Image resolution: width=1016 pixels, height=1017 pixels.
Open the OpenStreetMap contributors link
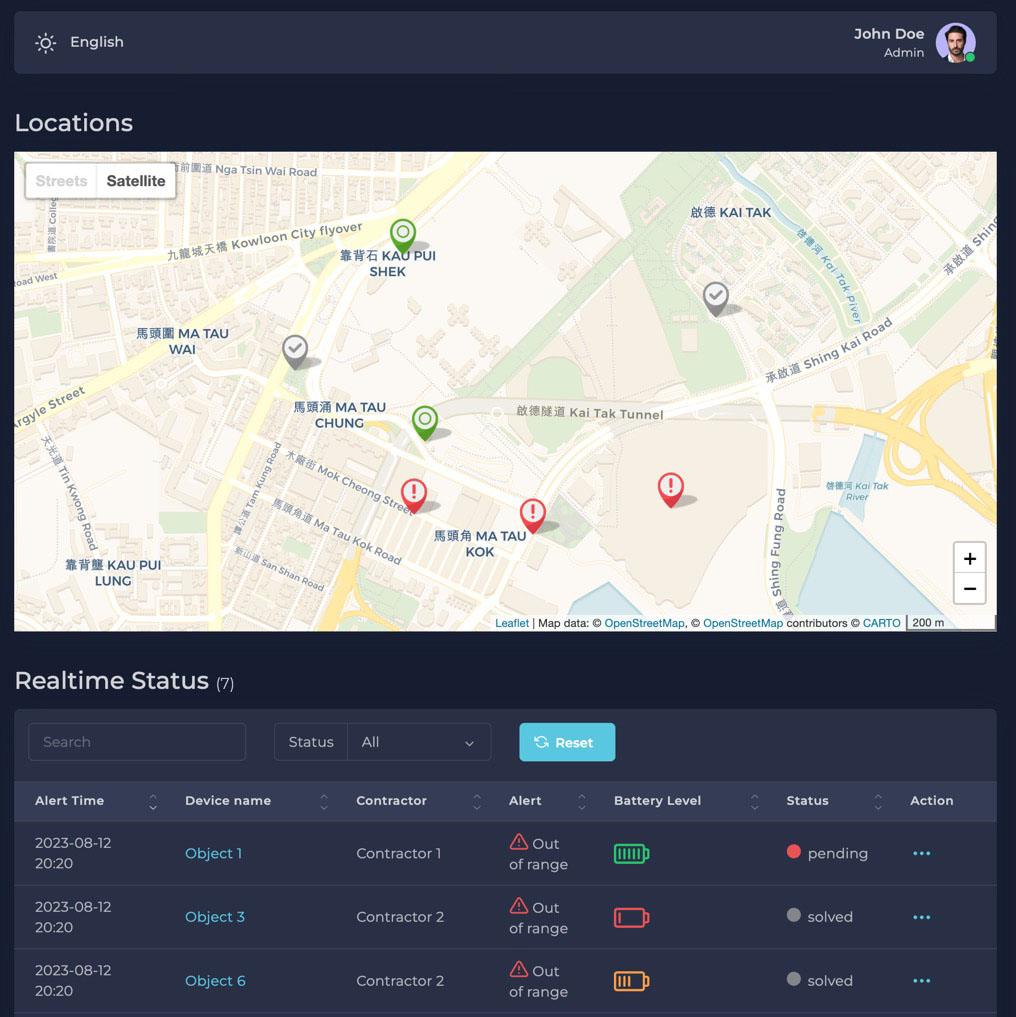point(743,623)
